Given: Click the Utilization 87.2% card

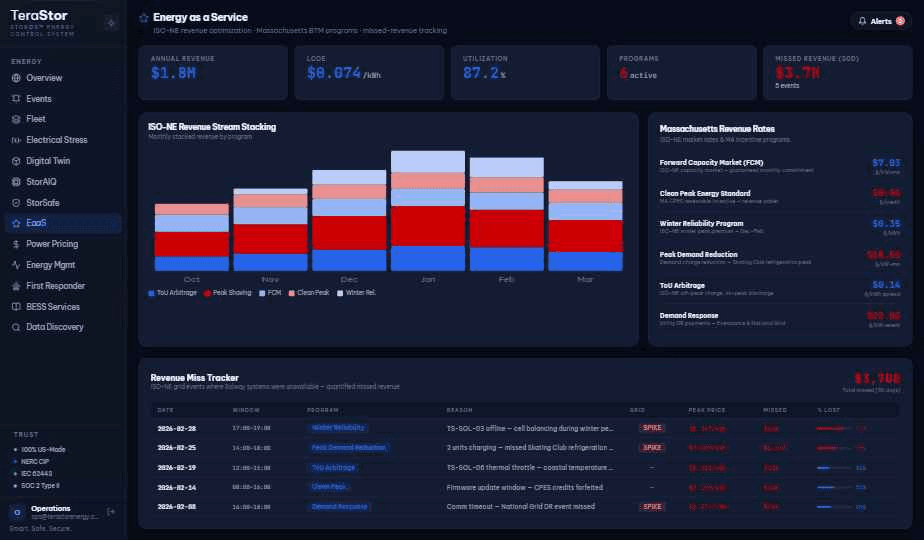Looking at the screenshot, I should [x=525, y=73].
